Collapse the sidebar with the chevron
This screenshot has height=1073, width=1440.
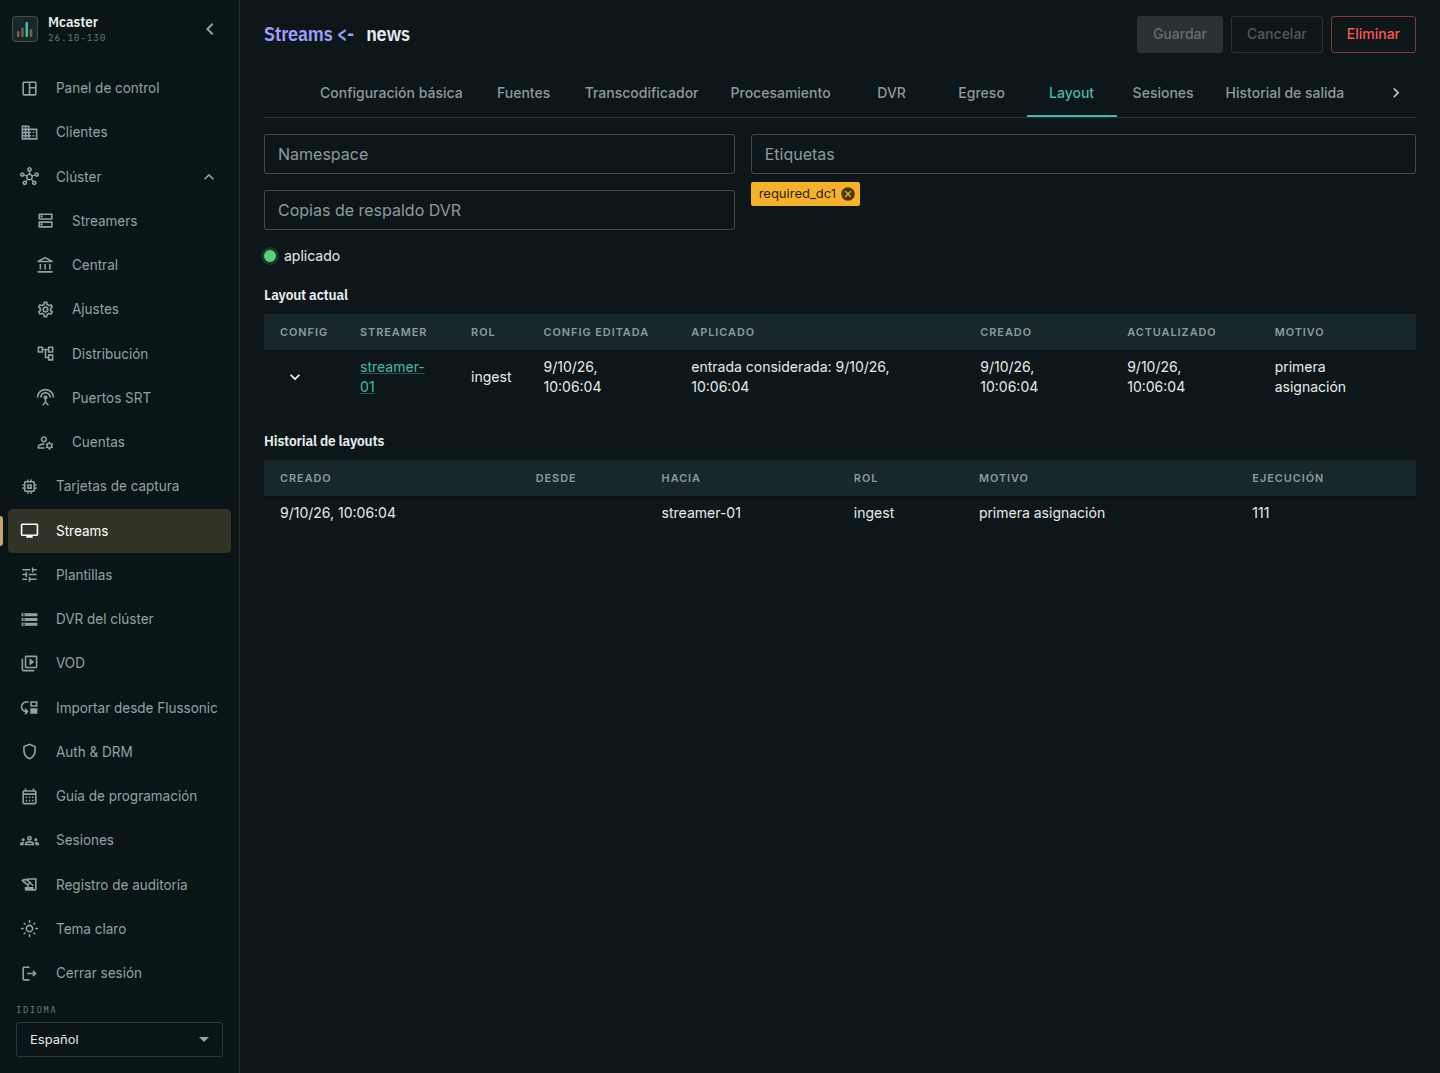click(210, 29)
